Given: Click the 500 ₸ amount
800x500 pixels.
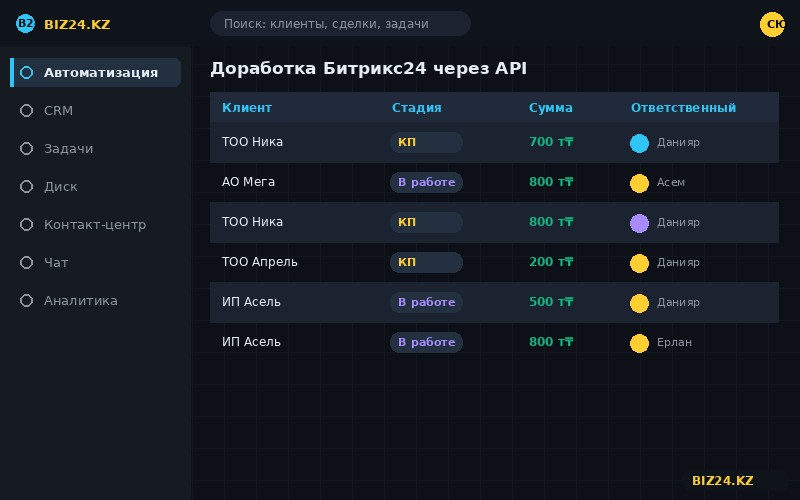Looking at the screenshot, I should pos(551,302).
